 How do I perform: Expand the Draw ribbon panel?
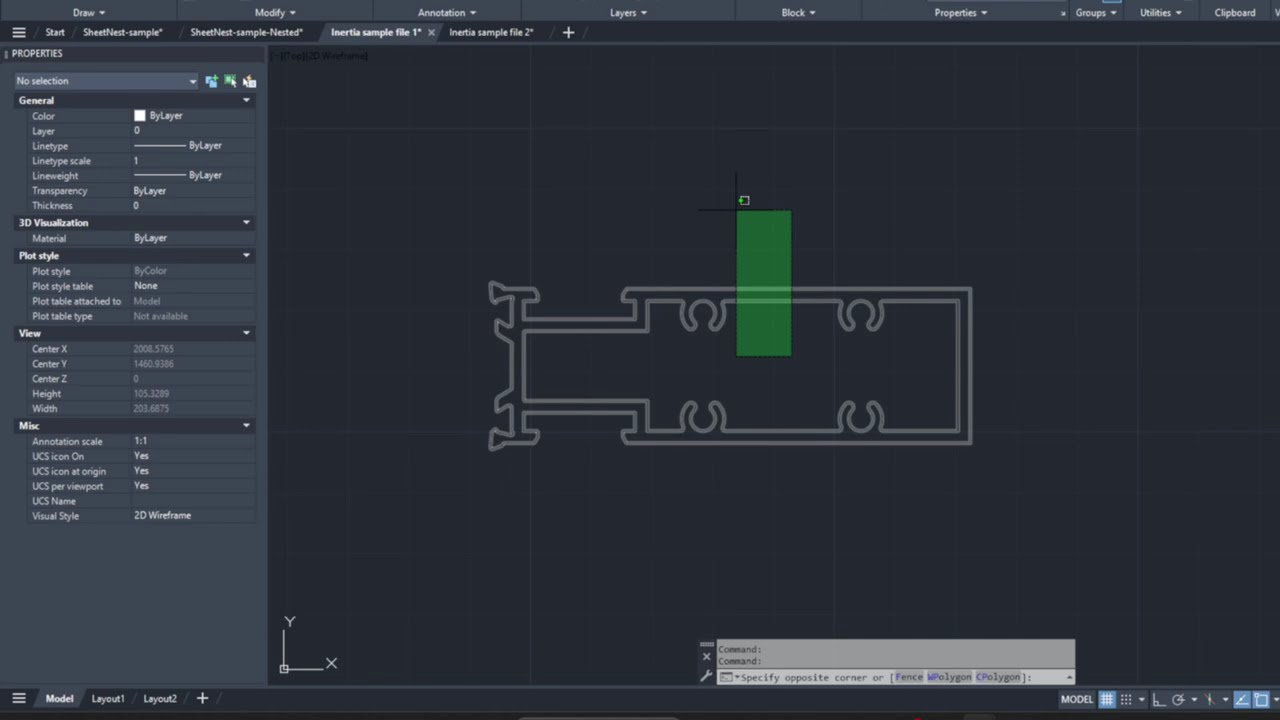(x=89, y=12)
